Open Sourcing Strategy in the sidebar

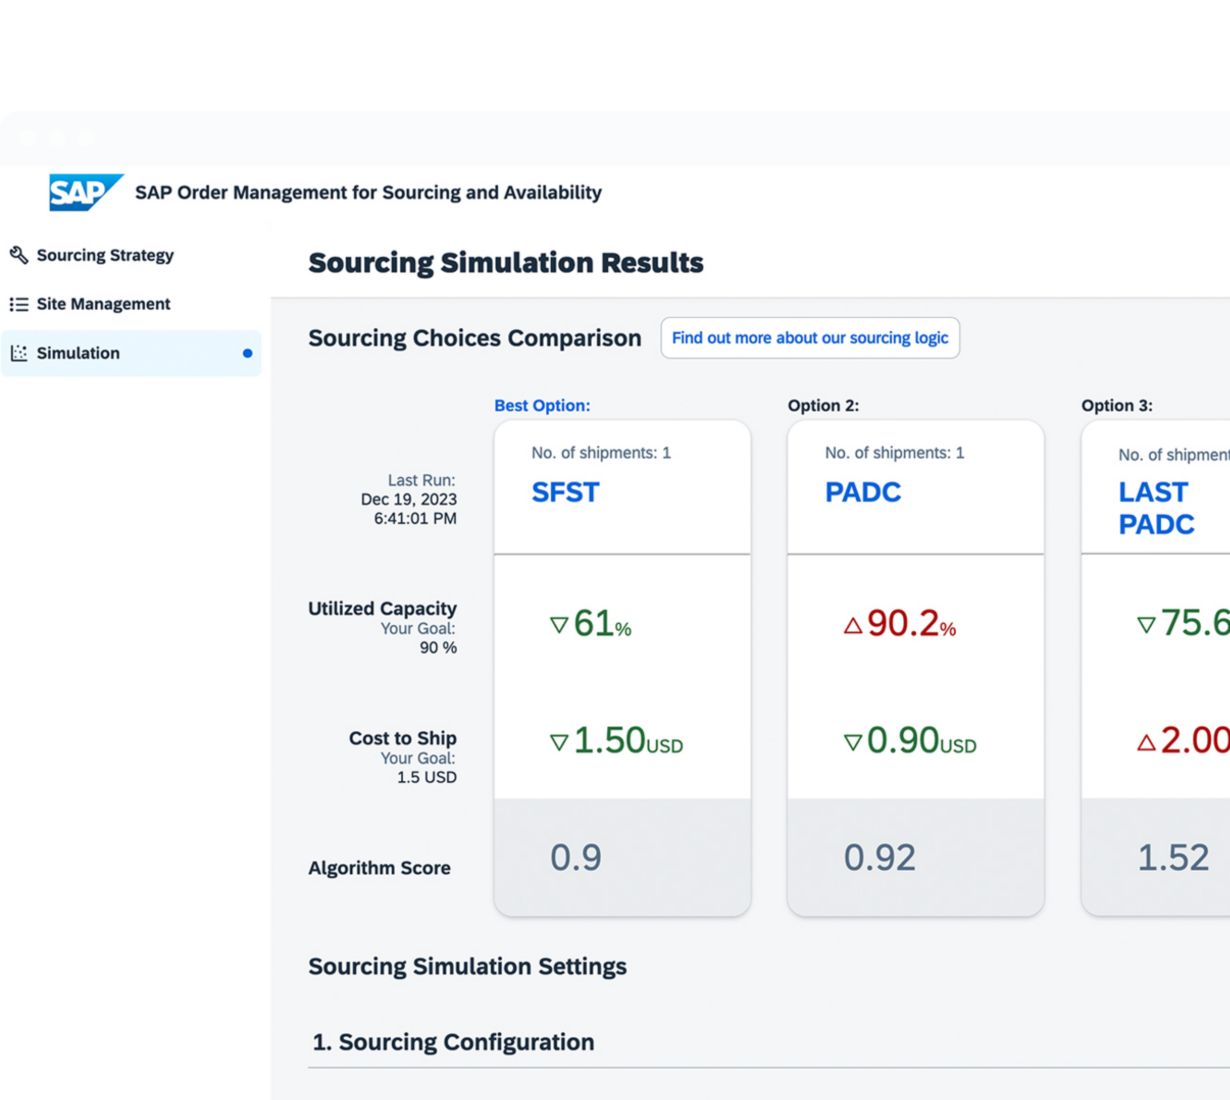pyautogui.click(x=105, y=255)
